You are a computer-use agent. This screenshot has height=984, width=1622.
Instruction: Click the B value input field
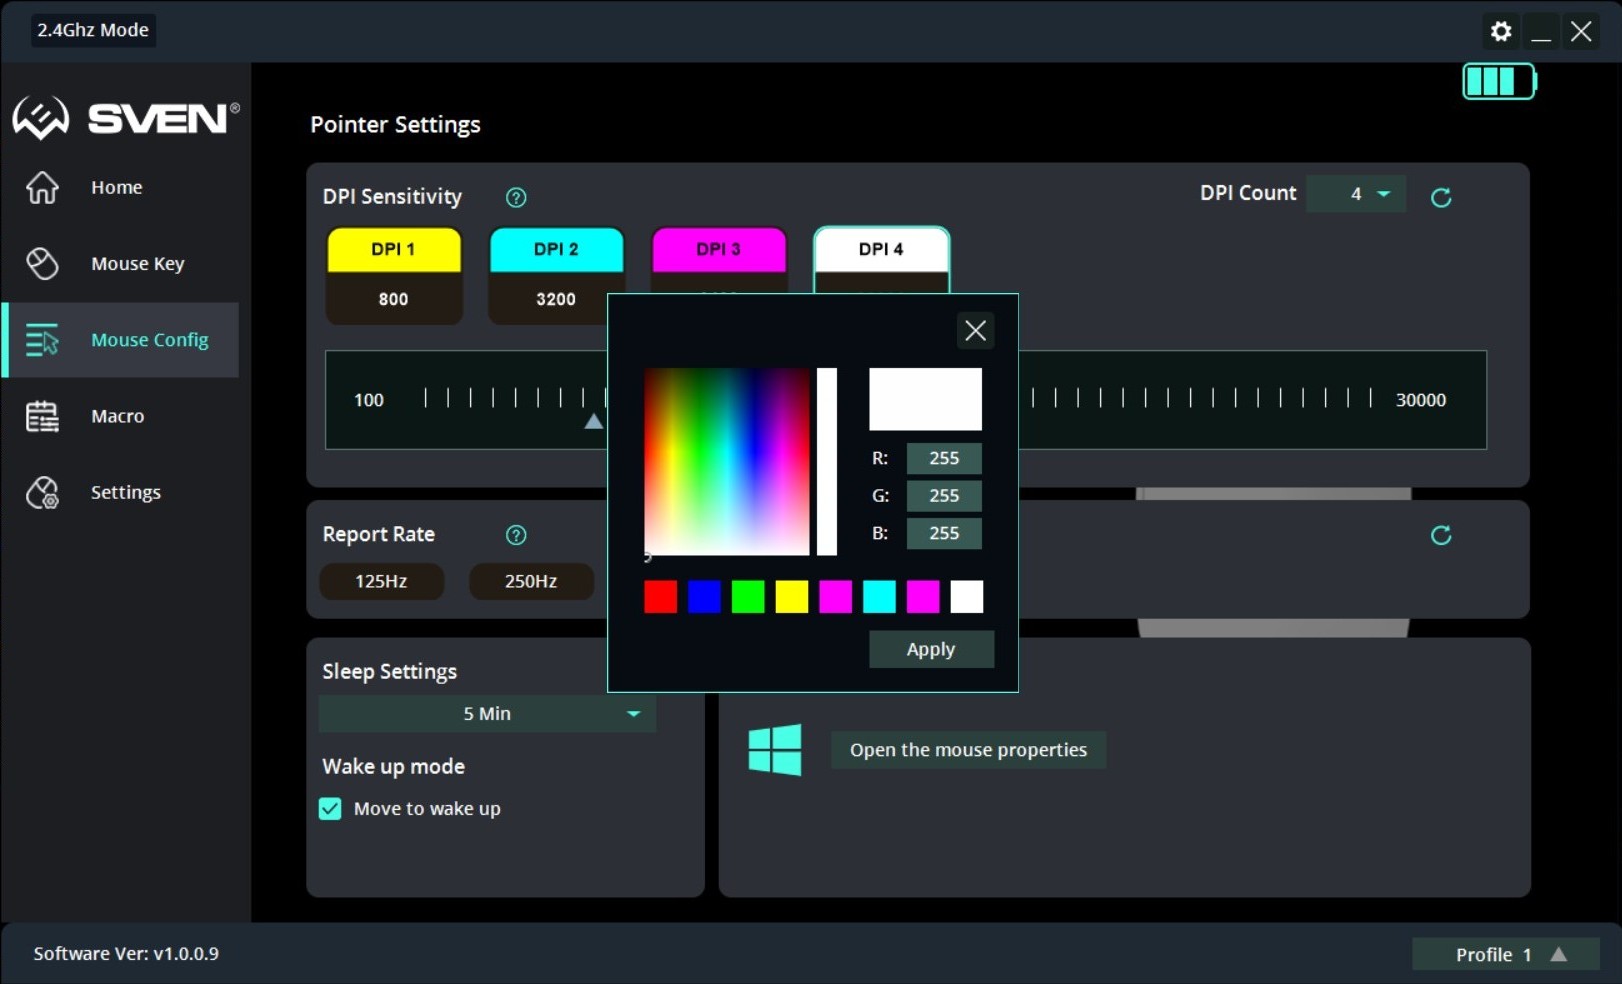944,533
